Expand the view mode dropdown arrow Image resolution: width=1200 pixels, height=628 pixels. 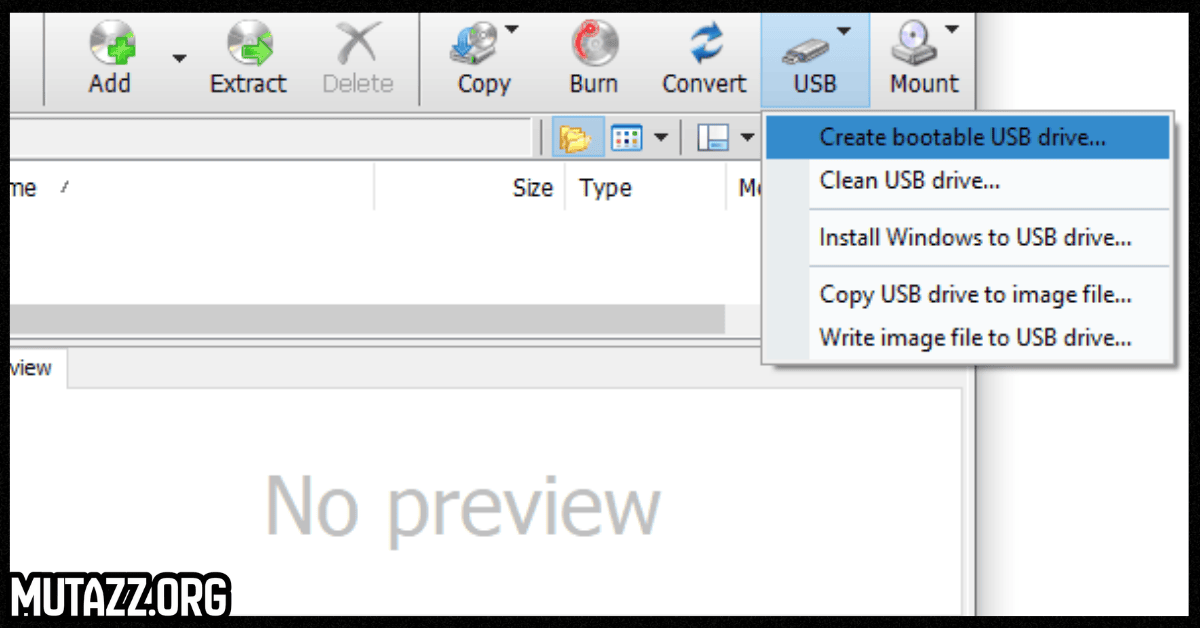[x=660, y=137]
